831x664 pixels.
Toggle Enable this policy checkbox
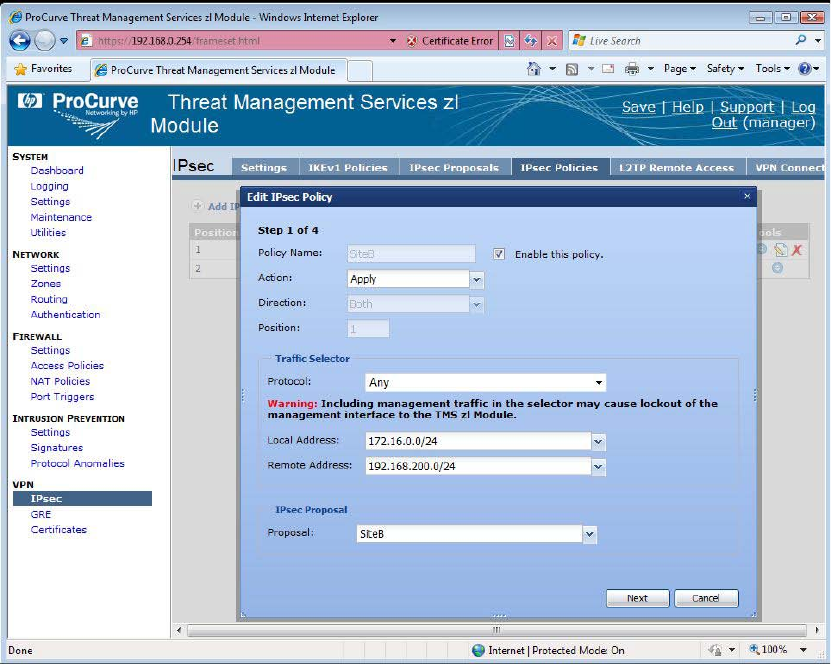point(499,254)
